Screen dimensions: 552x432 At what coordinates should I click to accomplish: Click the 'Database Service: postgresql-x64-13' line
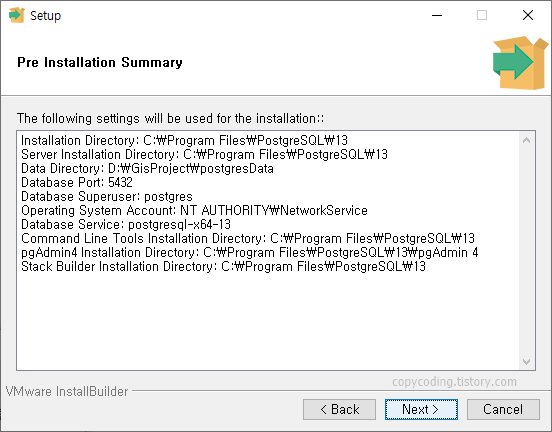pyautogui.click(x=126, y=225)
